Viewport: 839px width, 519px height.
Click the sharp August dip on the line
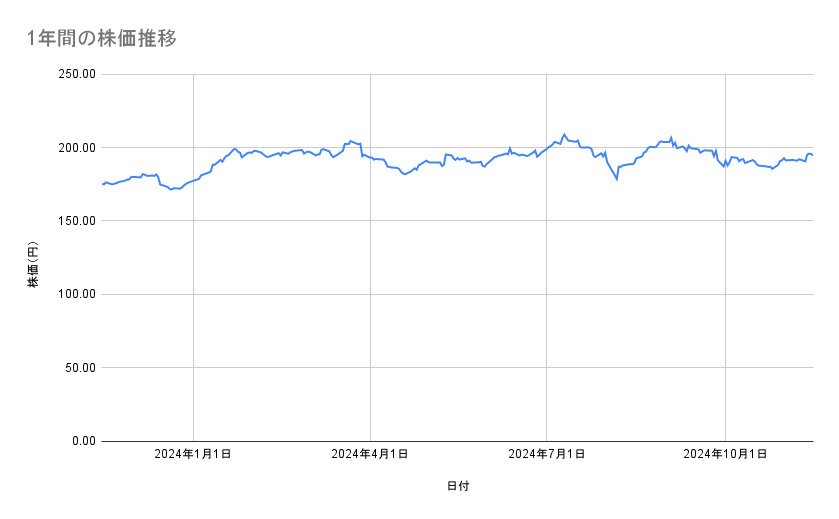tap(617, 179)
